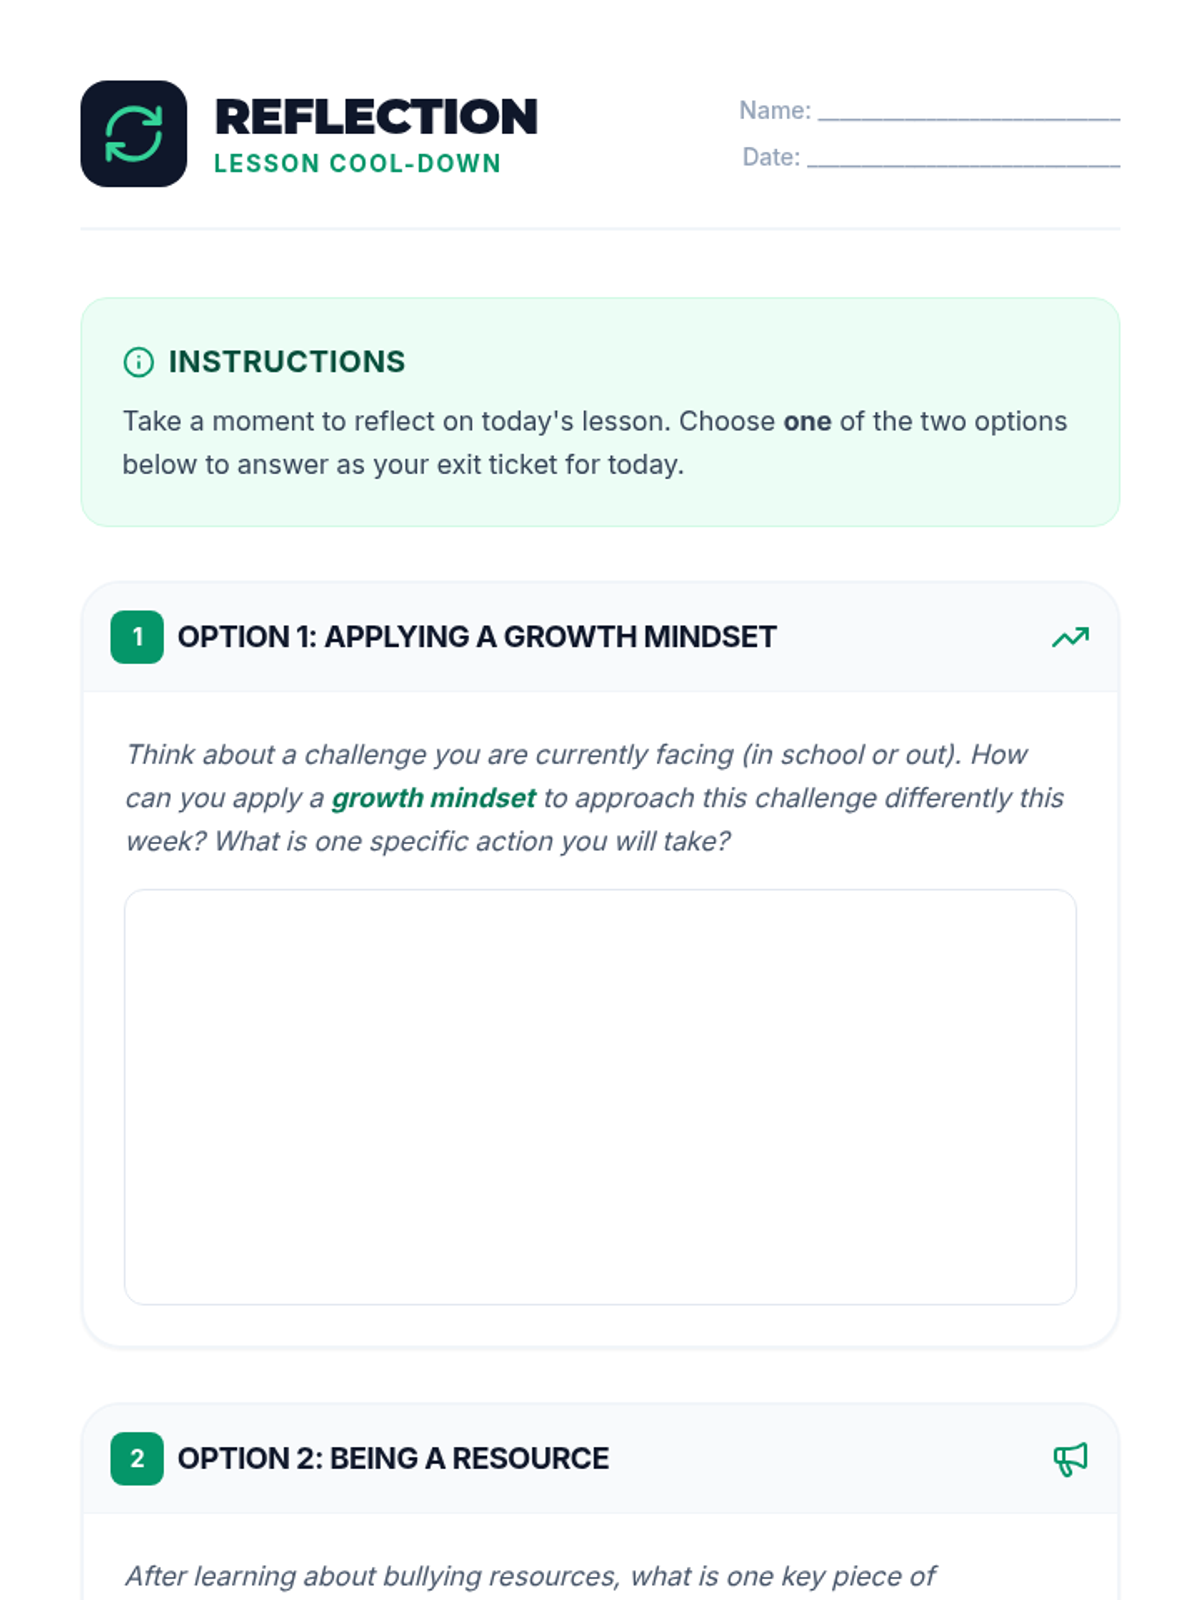Click the Date blank line field
The image size is (1200, 1600).
click(963, 158)
